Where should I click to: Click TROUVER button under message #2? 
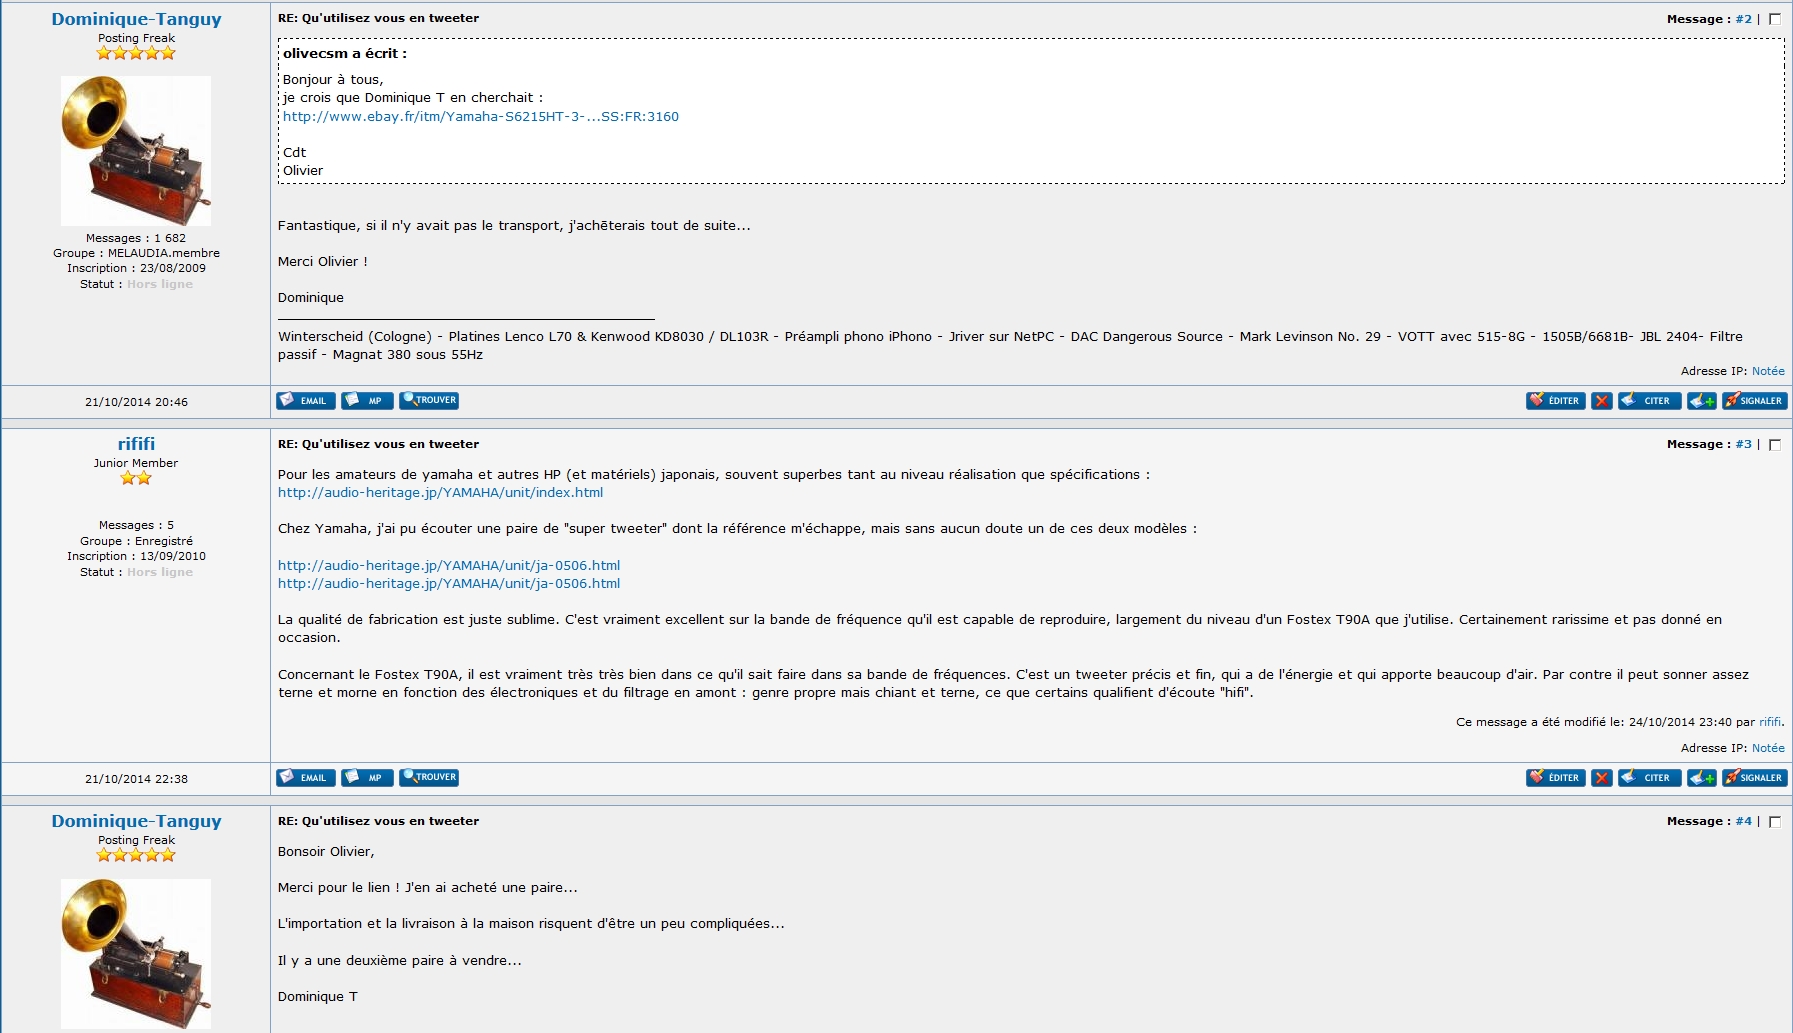[x=429, y=401]
